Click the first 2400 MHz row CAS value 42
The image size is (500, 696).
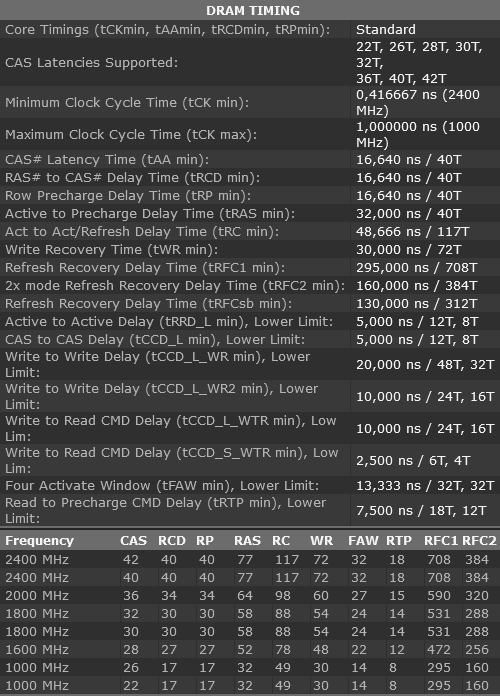(x=131, y=560)
